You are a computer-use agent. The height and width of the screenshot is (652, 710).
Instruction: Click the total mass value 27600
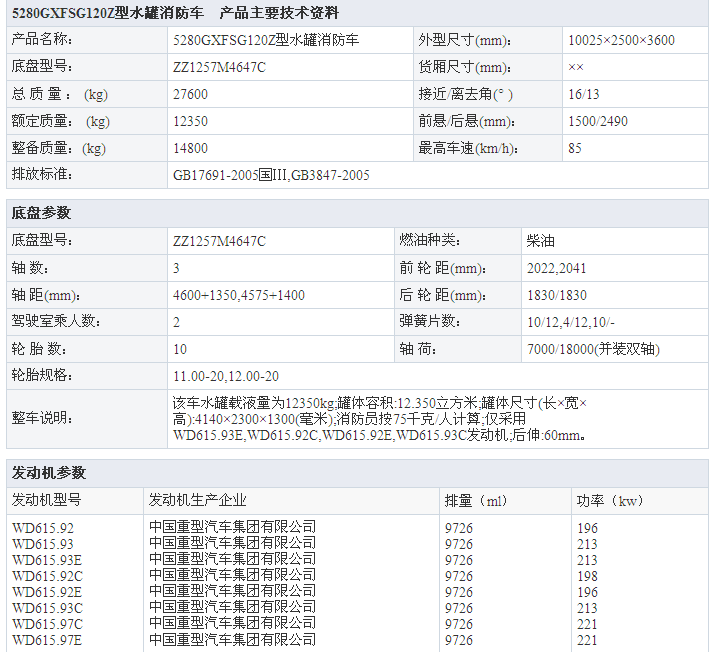pyautogui.click(x=190, y=95)
